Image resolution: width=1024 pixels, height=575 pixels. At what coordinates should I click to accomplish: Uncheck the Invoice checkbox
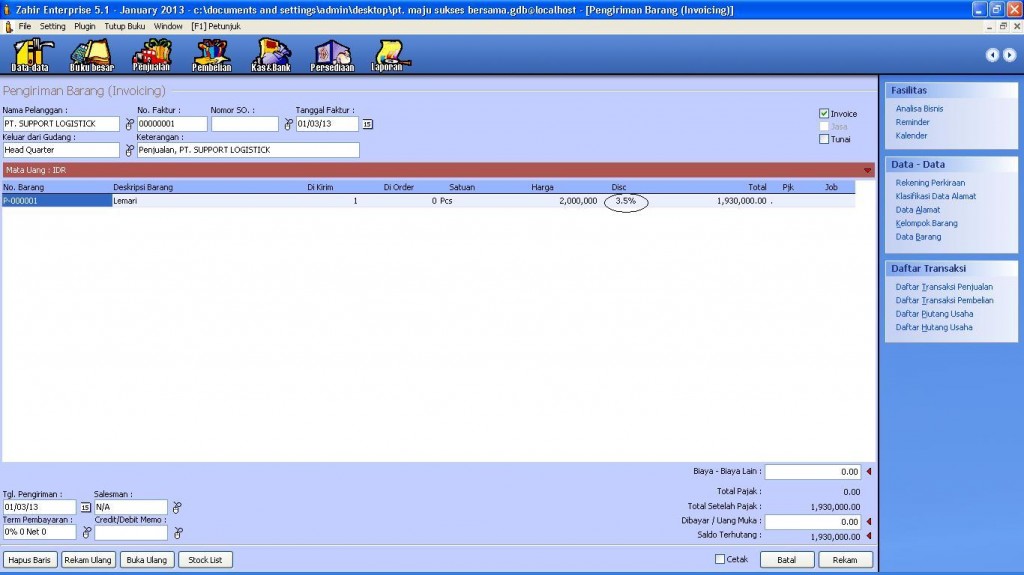point(824,114)
